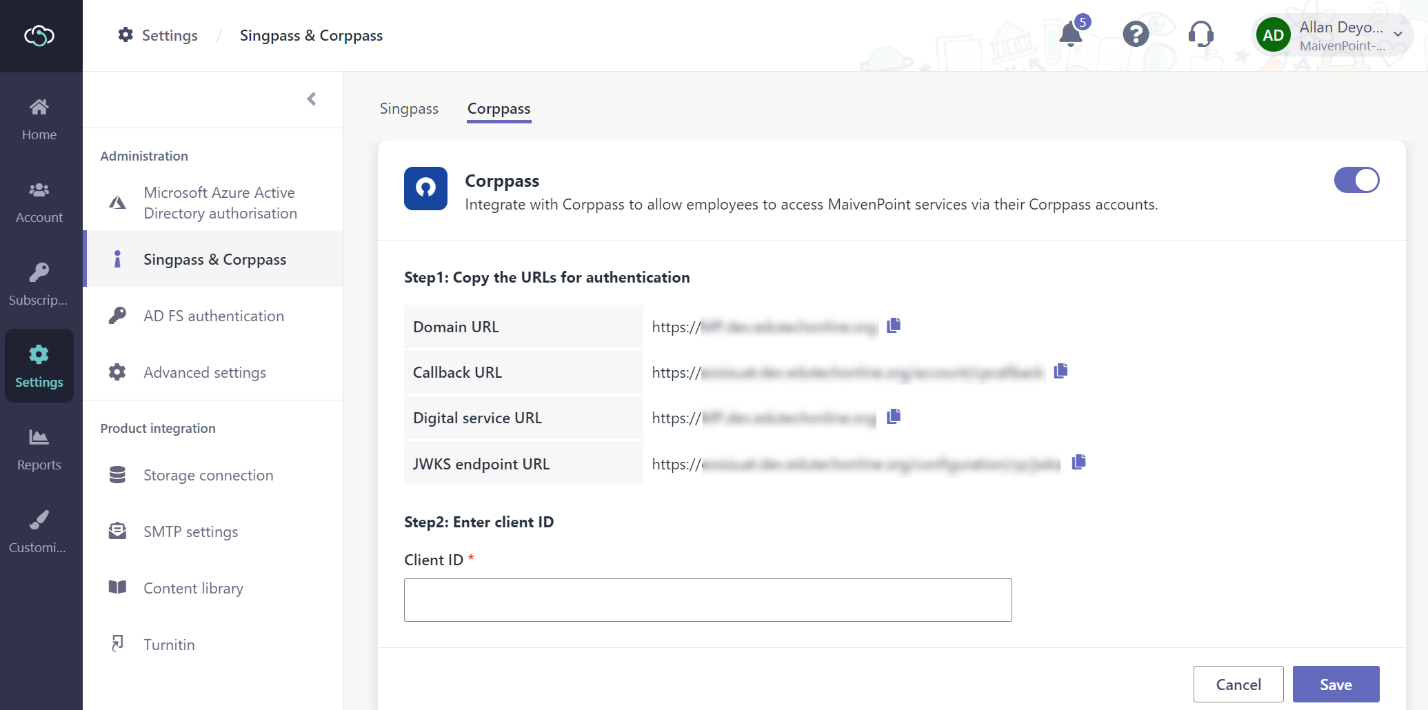The height and width of the screenshot is (710, 1428).
Task: Open the help question mark icon
Action: pos(1135,34)
